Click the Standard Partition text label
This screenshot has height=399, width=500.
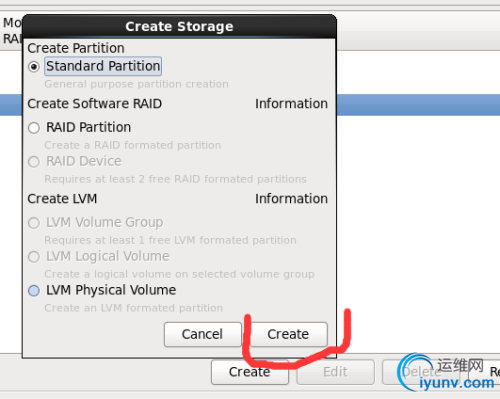103,66
